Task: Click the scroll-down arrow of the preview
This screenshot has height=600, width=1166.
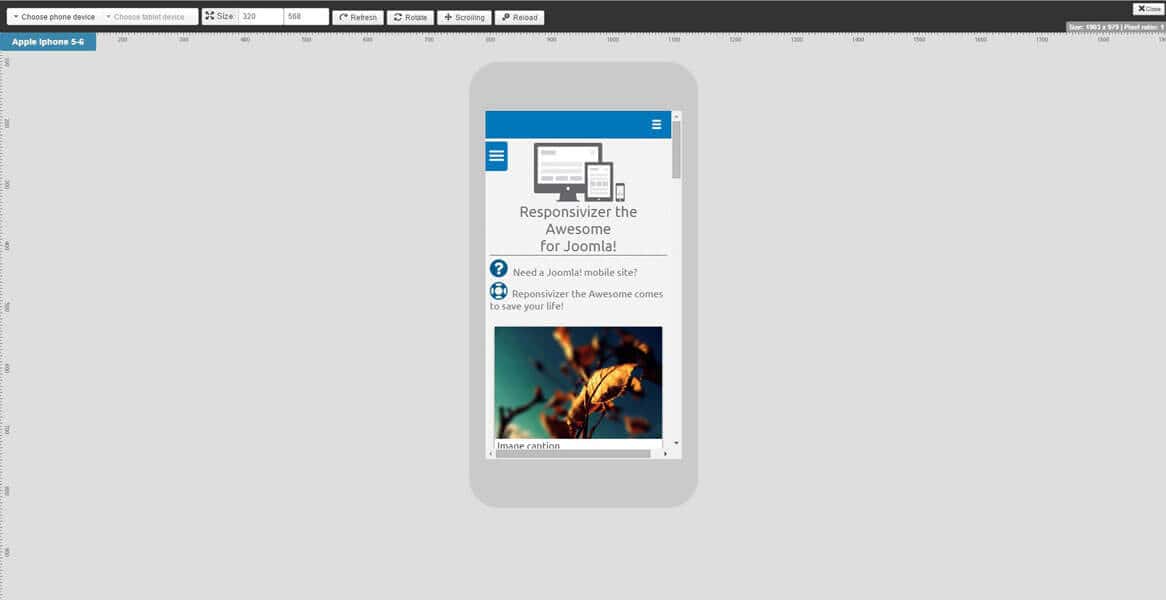Action: (x=676, y=443)
